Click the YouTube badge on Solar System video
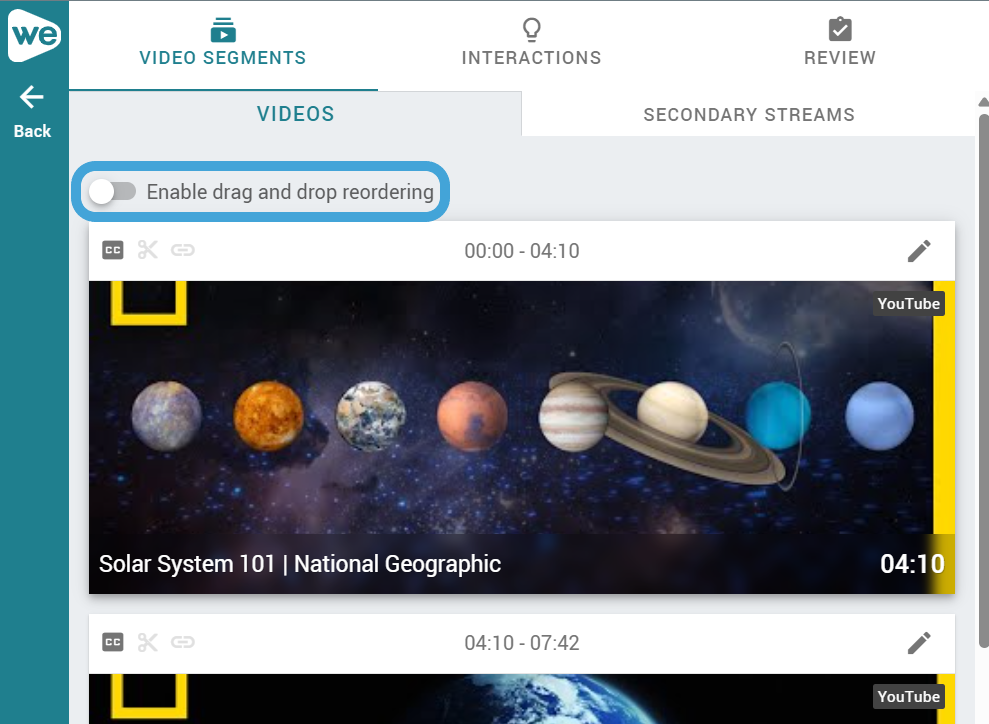989x724 pixels. point(908,303)
